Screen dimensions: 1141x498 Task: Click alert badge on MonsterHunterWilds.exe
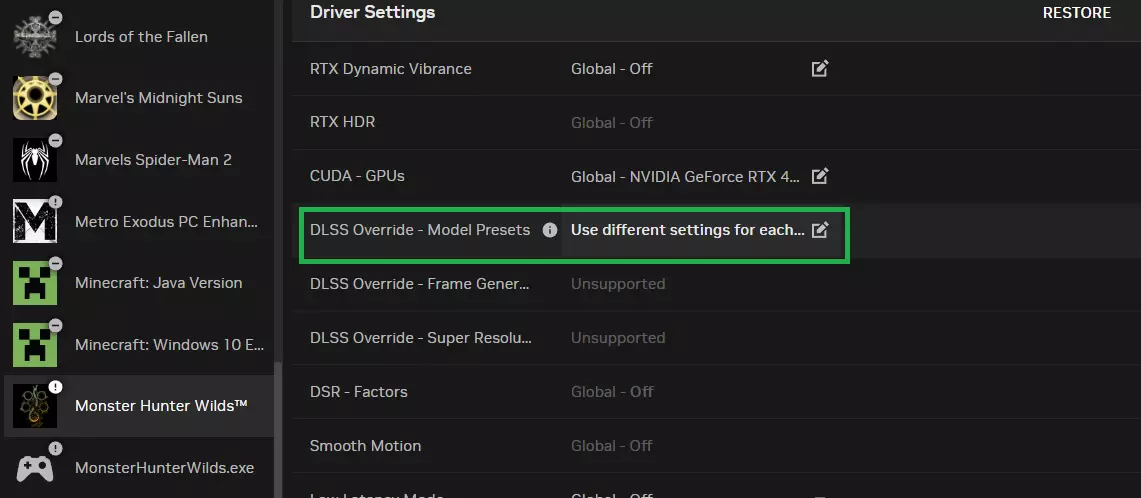[x=56, y=448]
